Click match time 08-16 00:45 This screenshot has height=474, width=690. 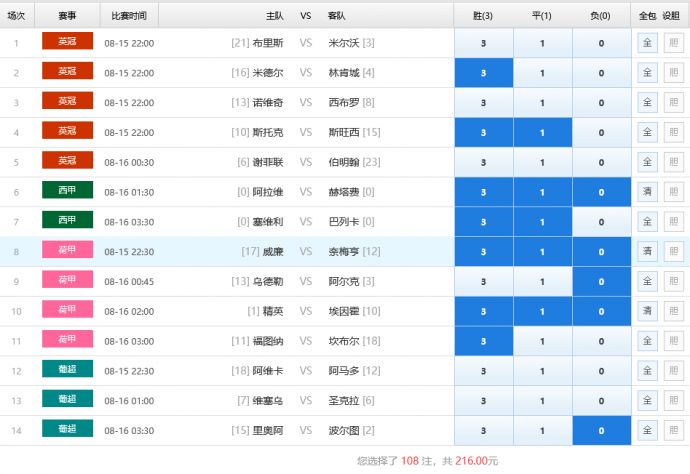pyautogui.click(x=129, y=282)
